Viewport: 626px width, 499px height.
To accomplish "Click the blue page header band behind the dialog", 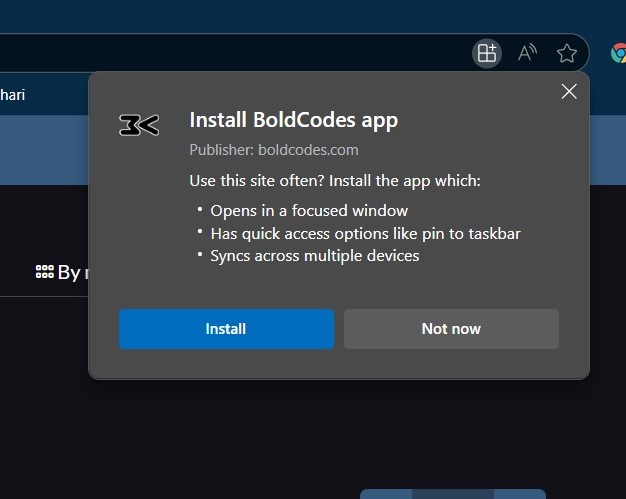I will 44,150.
